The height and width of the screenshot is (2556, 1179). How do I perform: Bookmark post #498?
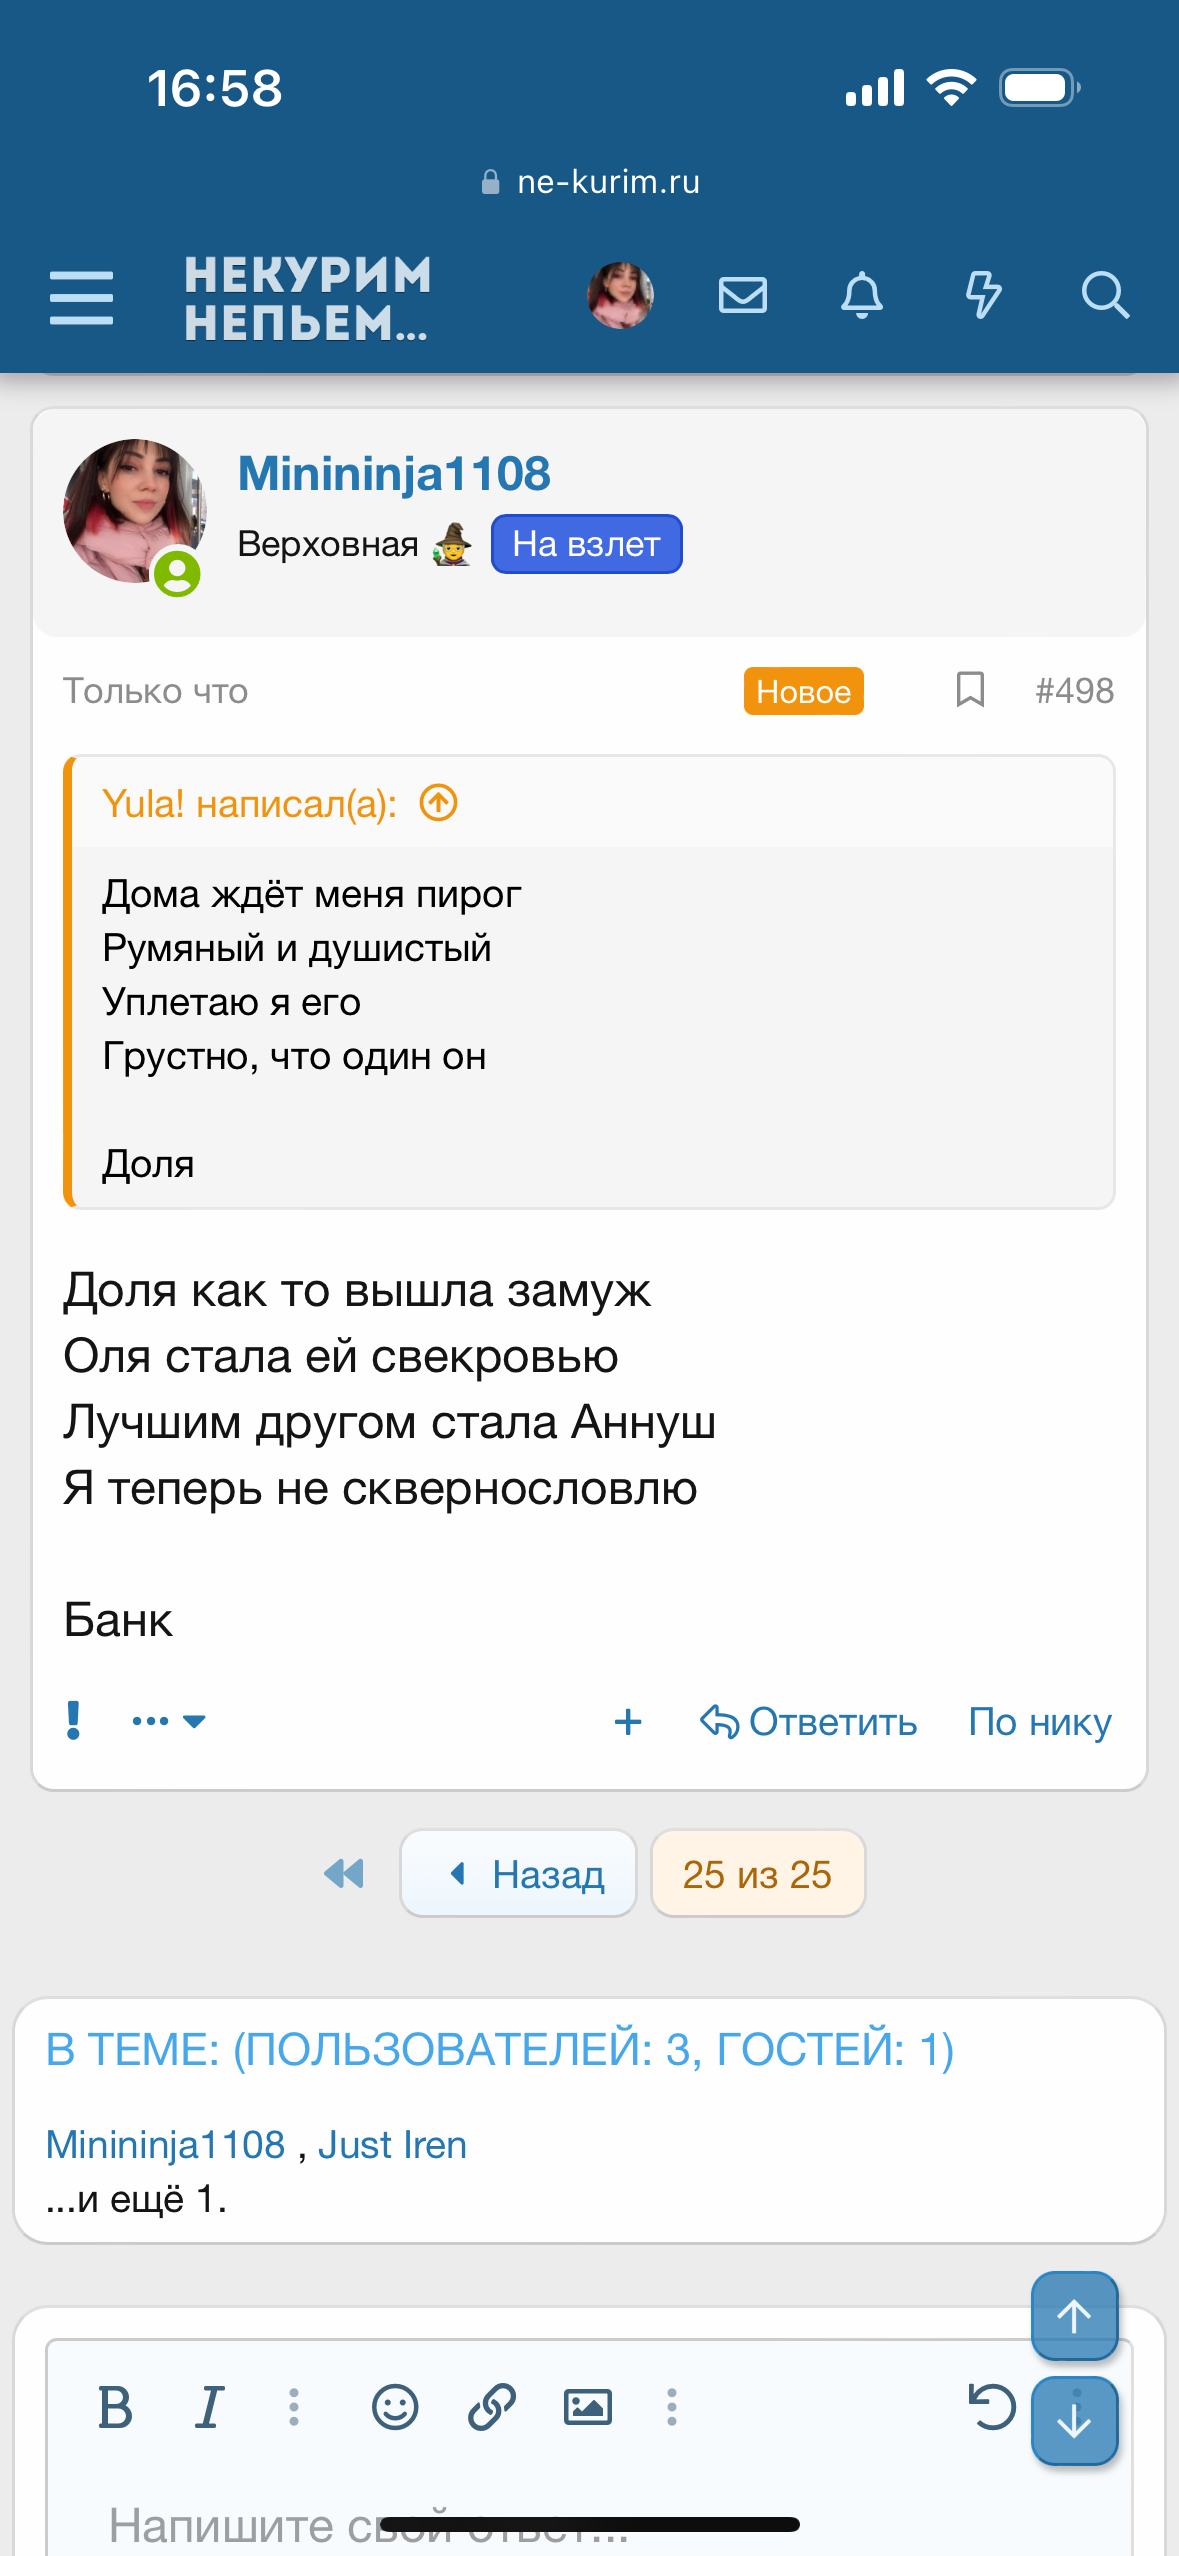[969, 690]
